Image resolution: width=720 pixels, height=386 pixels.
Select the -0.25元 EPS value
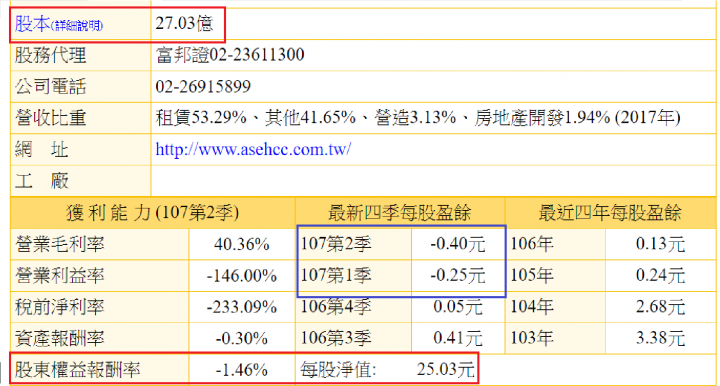coord(457,275)
